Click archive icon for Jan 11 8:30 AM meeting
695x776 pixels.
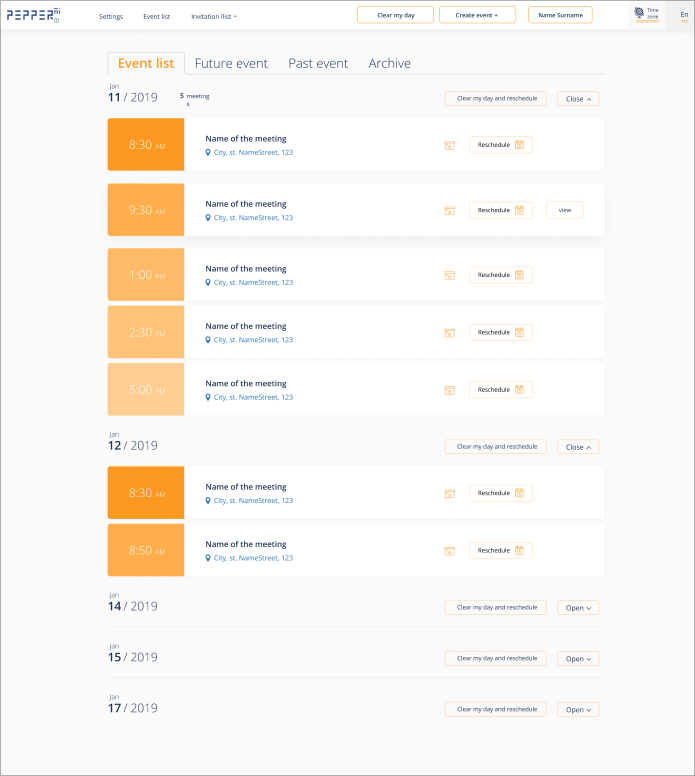pyautogui.click(x=449, y=146)
